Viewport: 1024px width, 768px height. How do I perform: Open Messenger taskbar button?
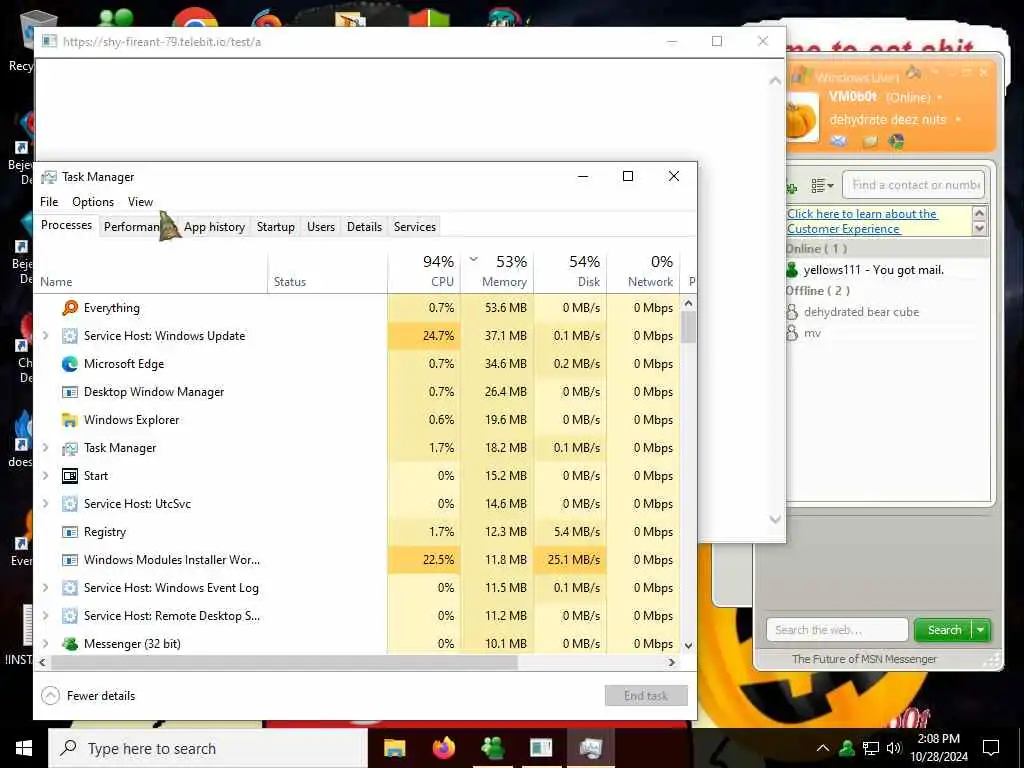[492, 748]
